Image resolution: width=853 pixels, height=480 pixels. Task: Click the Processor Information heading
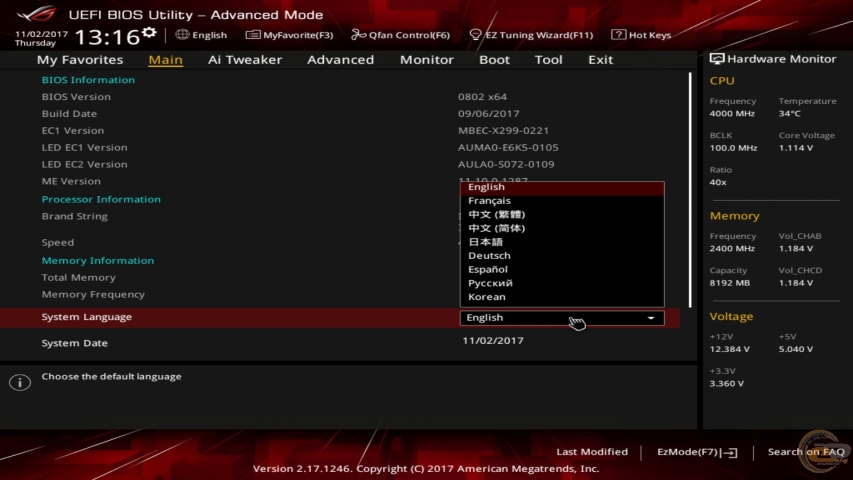pos(101,199)
